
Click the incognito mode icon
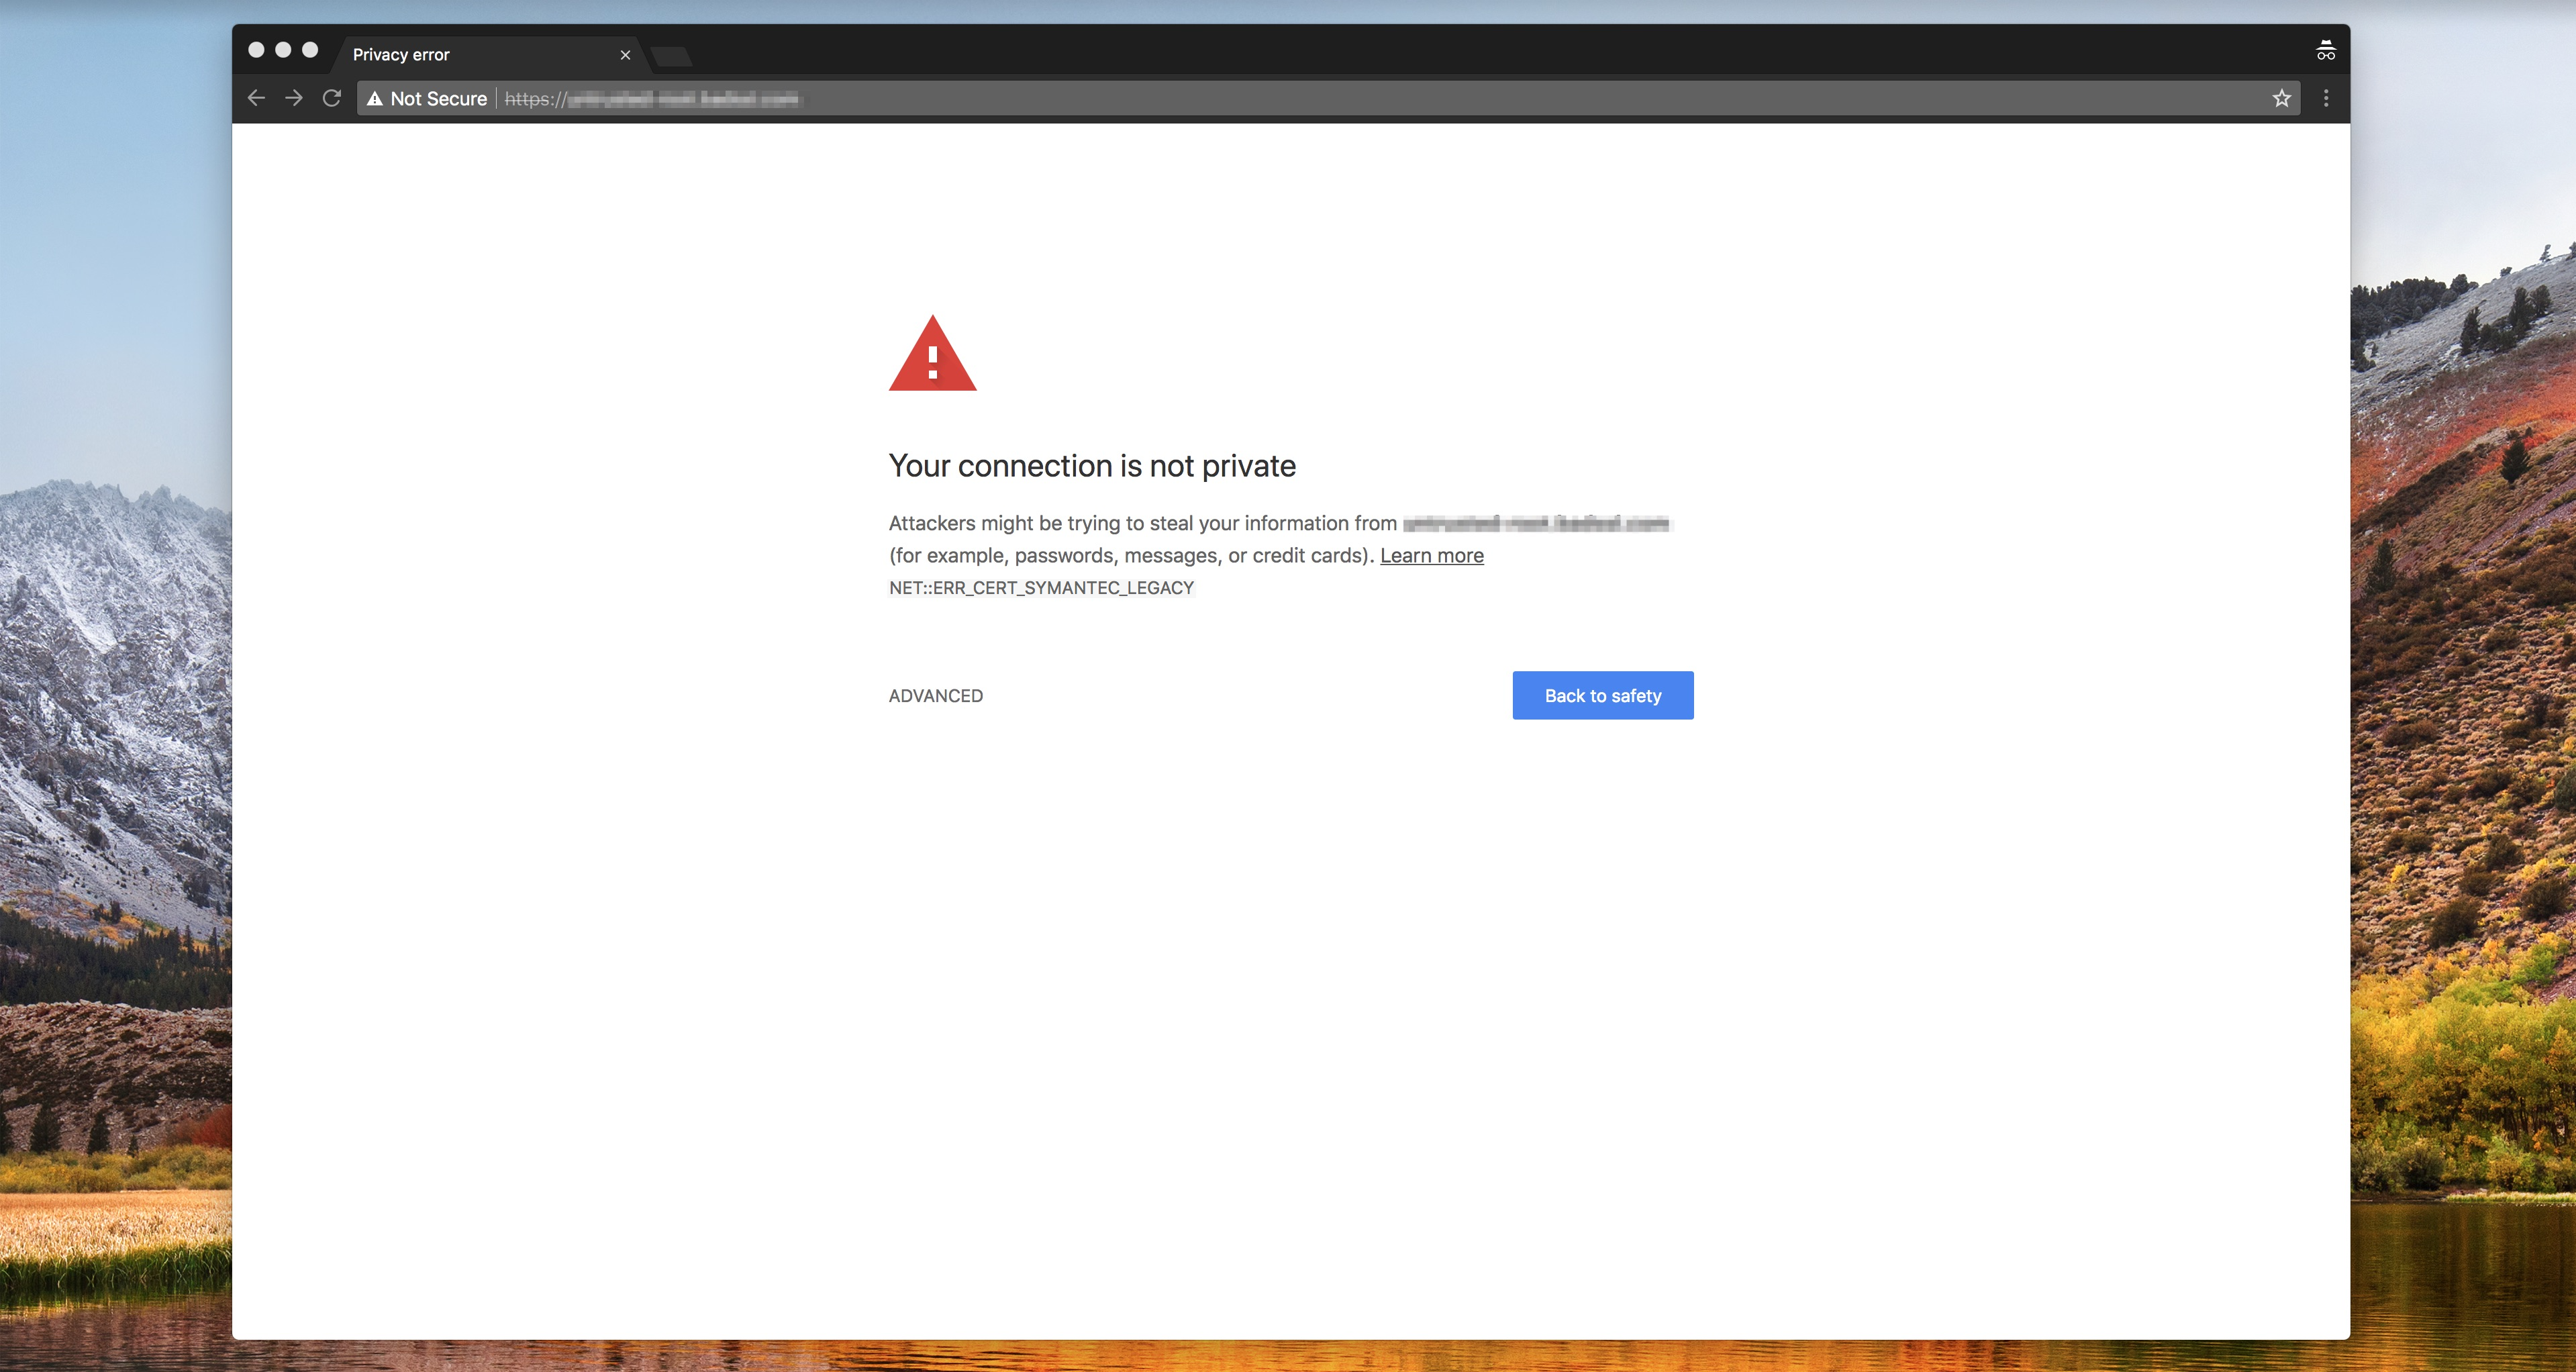(x=2325, y=51)
